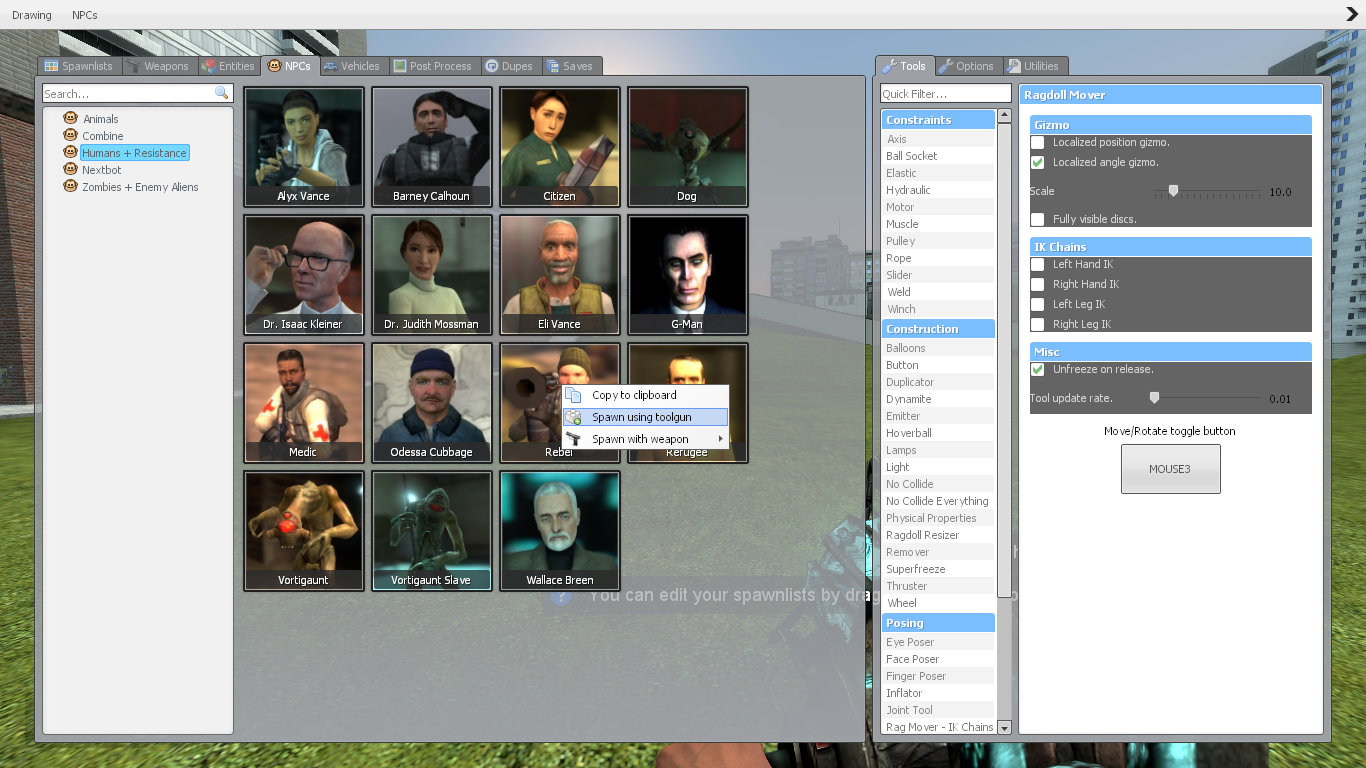1366x768 pixels.
Task: Click the Tool update rate slider handle
Action: point(1155,398)
